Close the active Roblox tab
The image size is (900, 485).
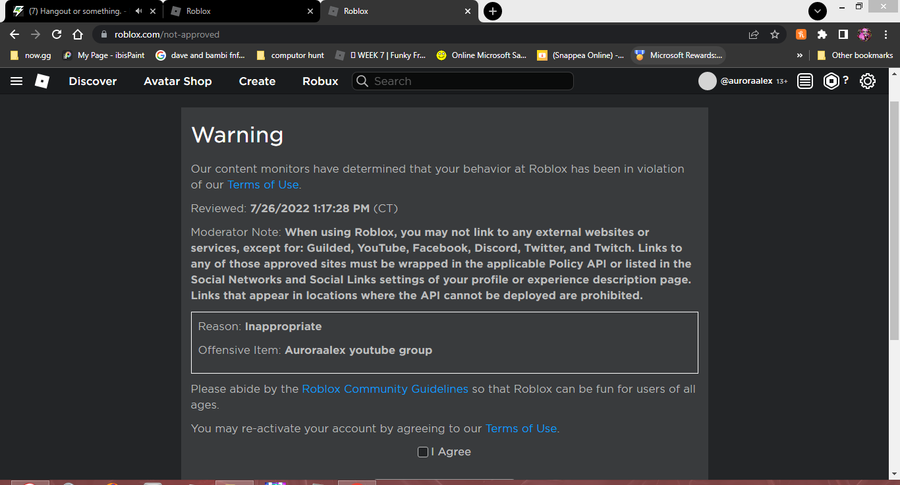[x=468, y=11]
